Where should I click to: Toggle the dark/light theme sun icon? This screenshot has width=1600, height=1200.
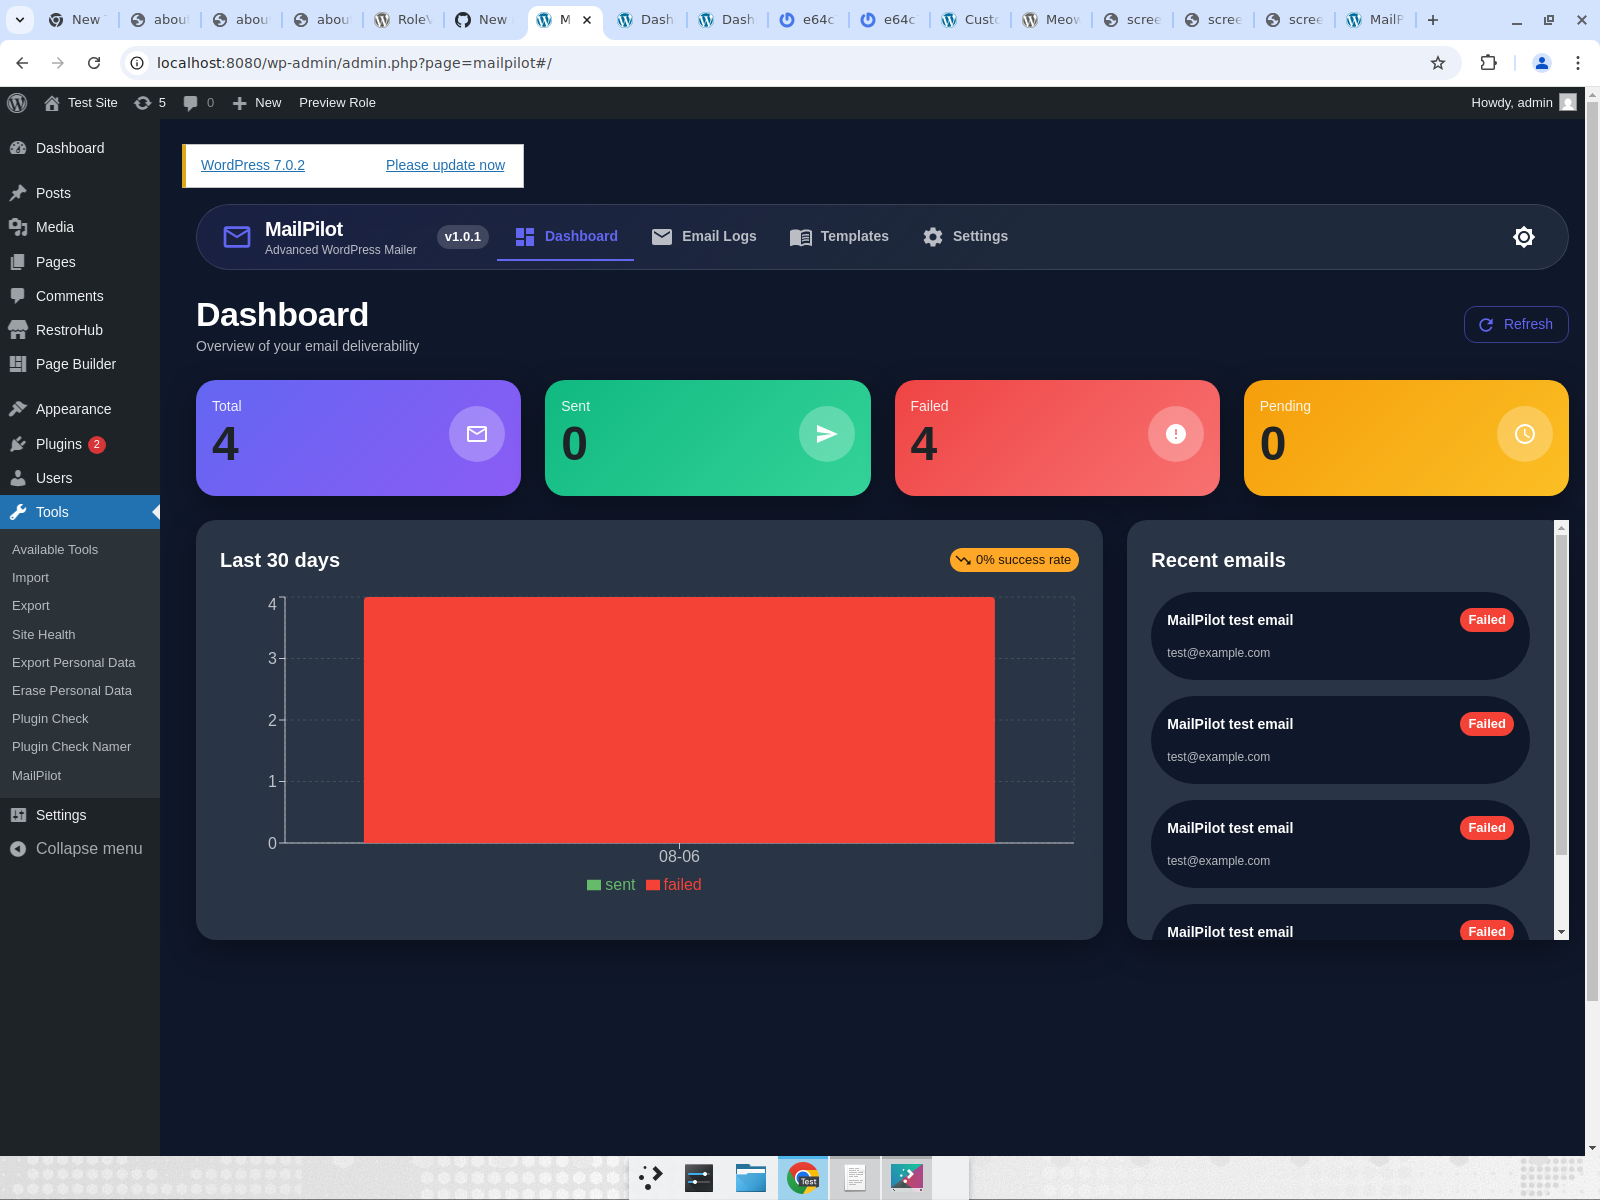click(1523, 237)
